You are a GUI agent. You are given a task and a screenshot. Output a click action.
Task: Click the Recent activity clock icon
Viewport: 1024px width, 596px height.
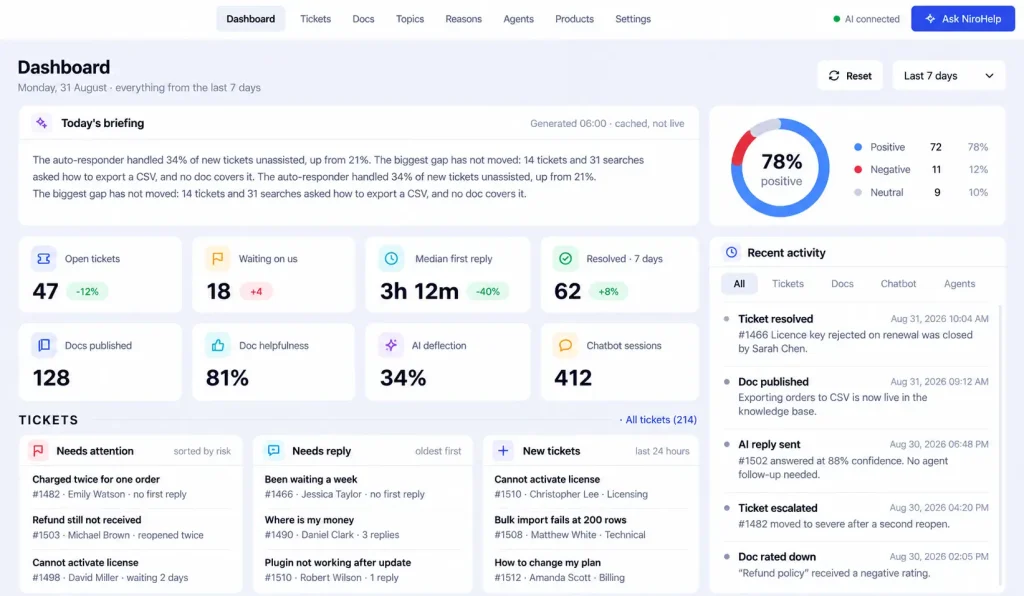(x=731, y=252)
